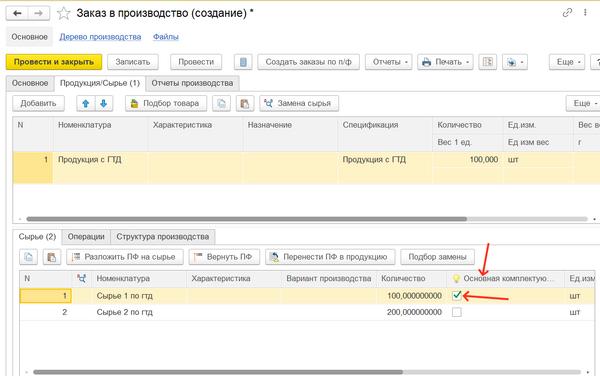Open the Еще menu of the product table
Screen dimensions: 600x376
pos(584,103)
